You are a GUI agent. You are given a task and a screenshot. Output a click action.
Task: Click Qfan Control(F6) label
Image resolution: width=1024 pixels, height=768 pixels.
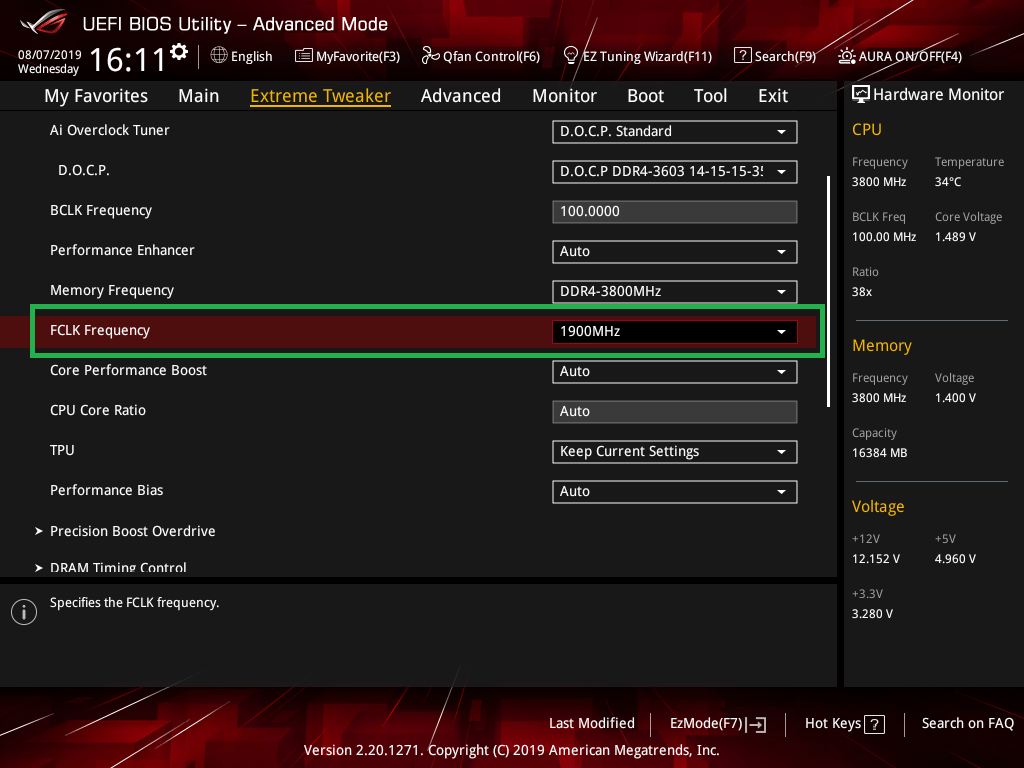[491, 56]
